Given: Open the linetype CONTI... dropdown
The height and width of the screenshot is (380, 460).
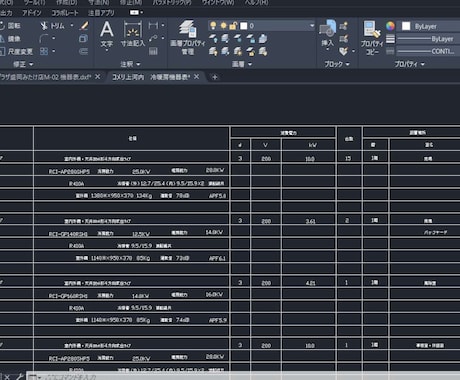Looking at the screenshot, I should coord(429,51).
